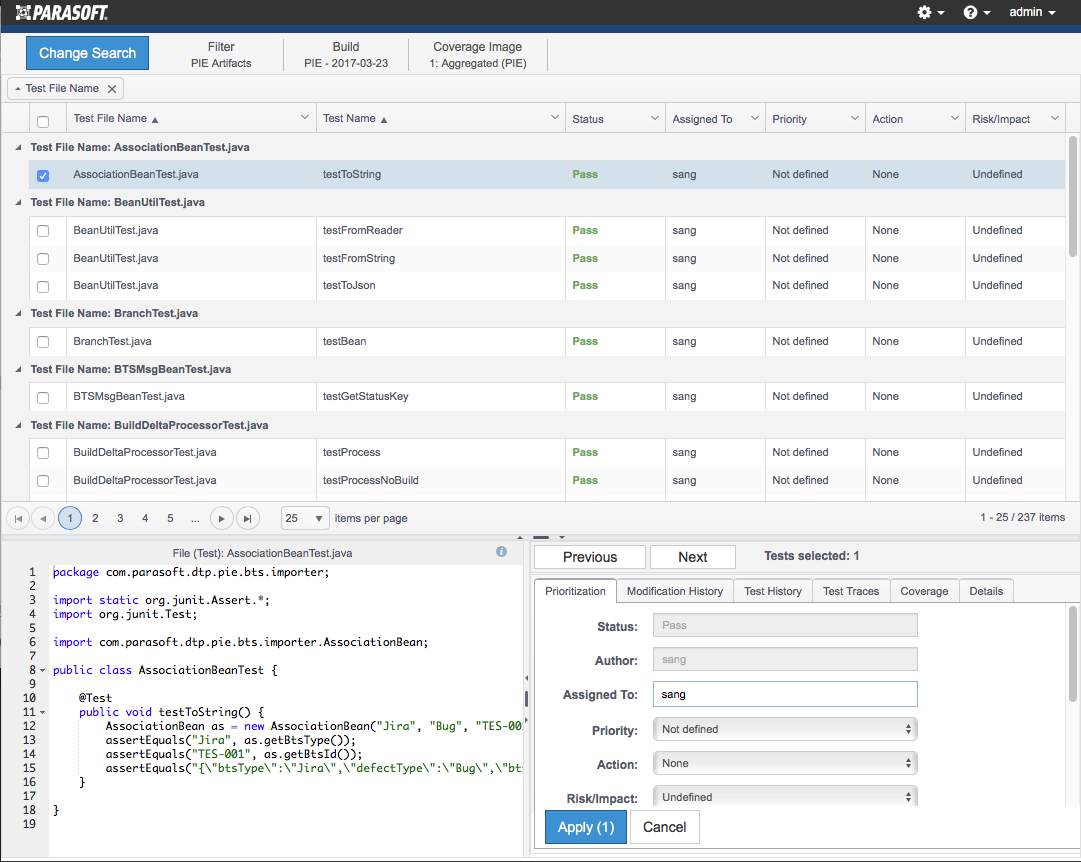Collapse the BTSMsgBeanTest.java group
This screenshot has width=1081, height=862.
click(19, 370)
